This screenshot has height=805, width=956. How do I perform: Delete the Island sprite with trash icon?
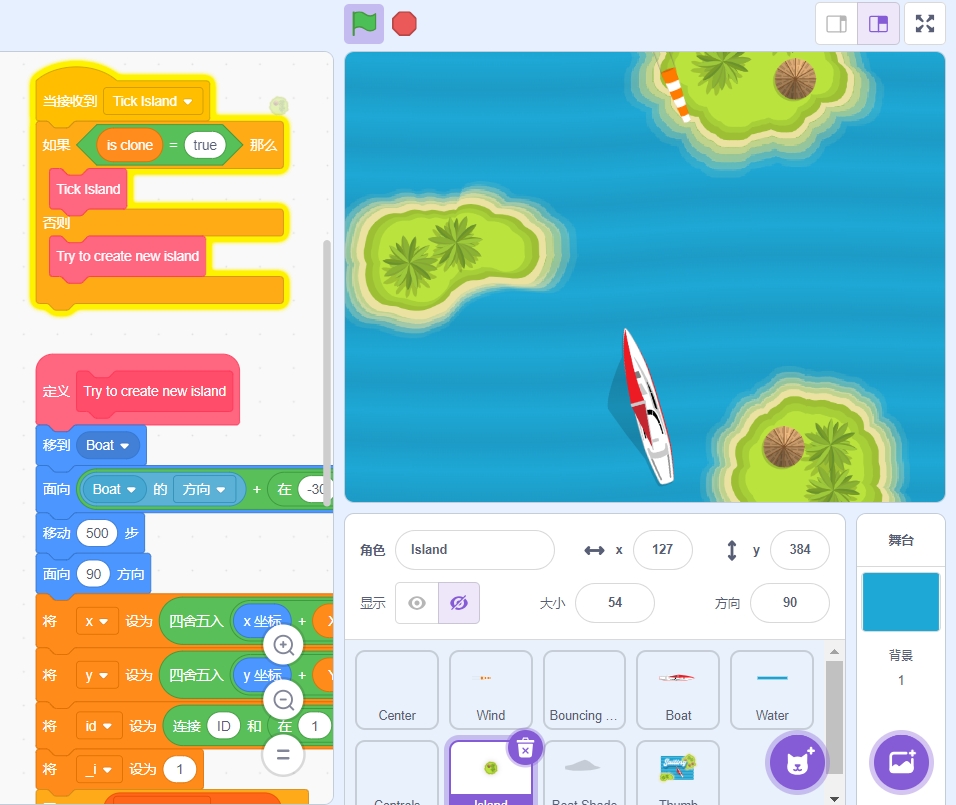[x=525, y=748]
